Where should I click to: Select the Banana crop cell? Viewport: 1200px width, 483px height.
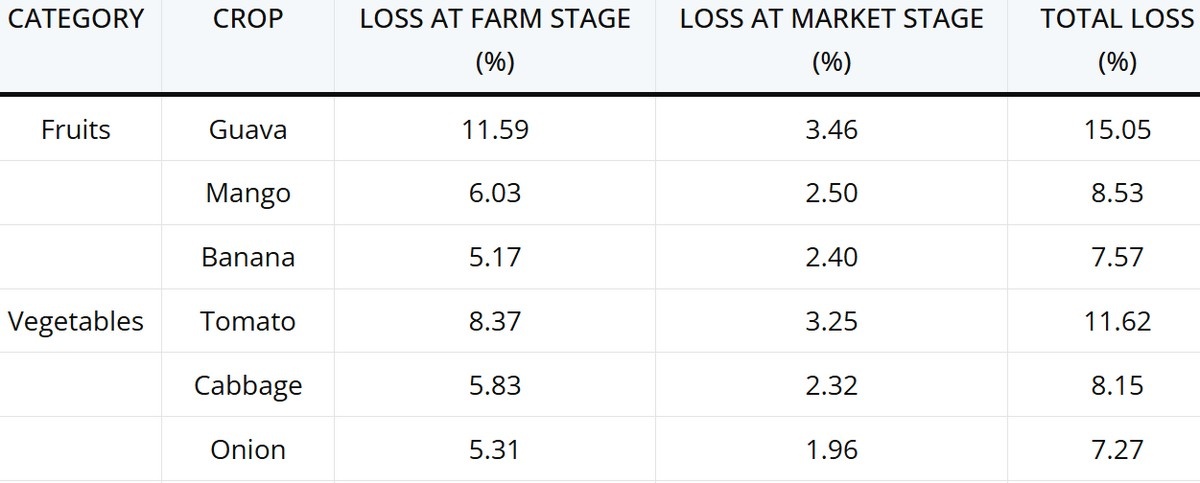[248, 257]
